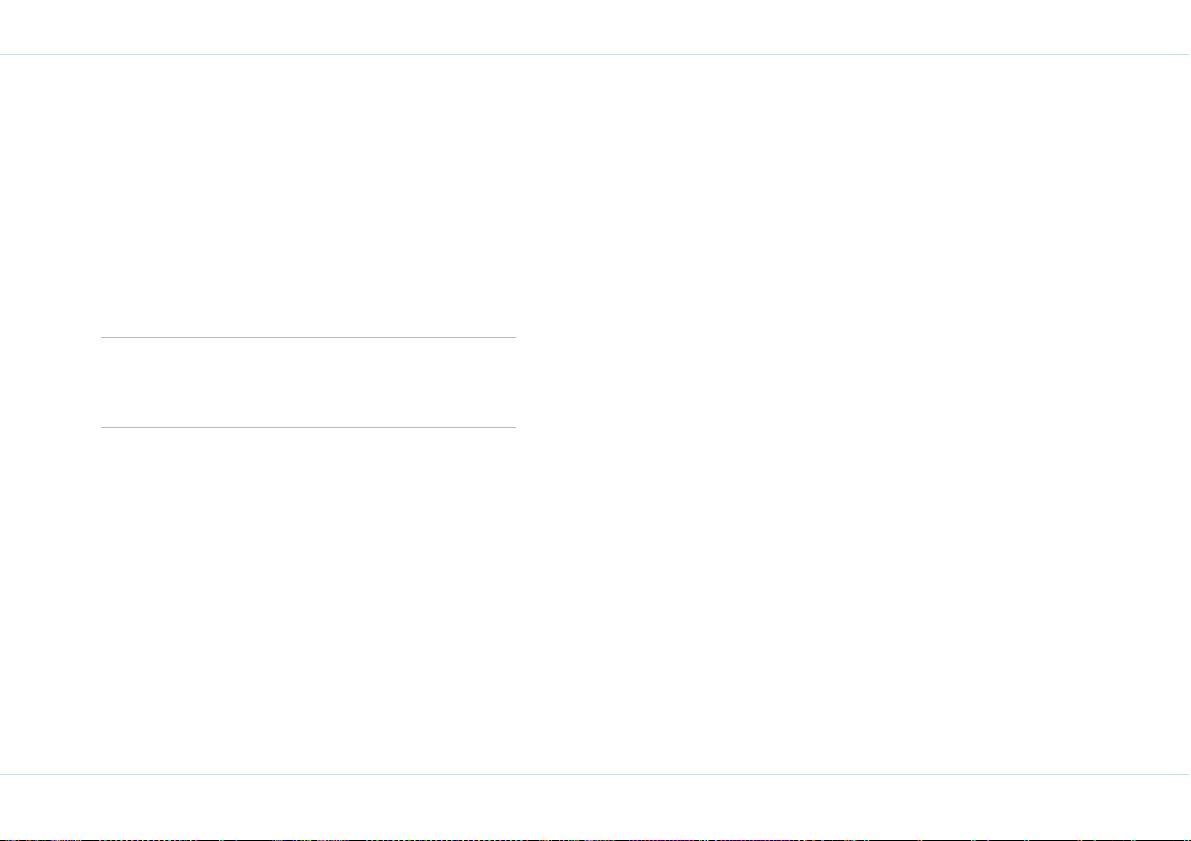Click the dashed border at the bottom edge
This screenshot has height=841, width=1191.
pos(596,839)
